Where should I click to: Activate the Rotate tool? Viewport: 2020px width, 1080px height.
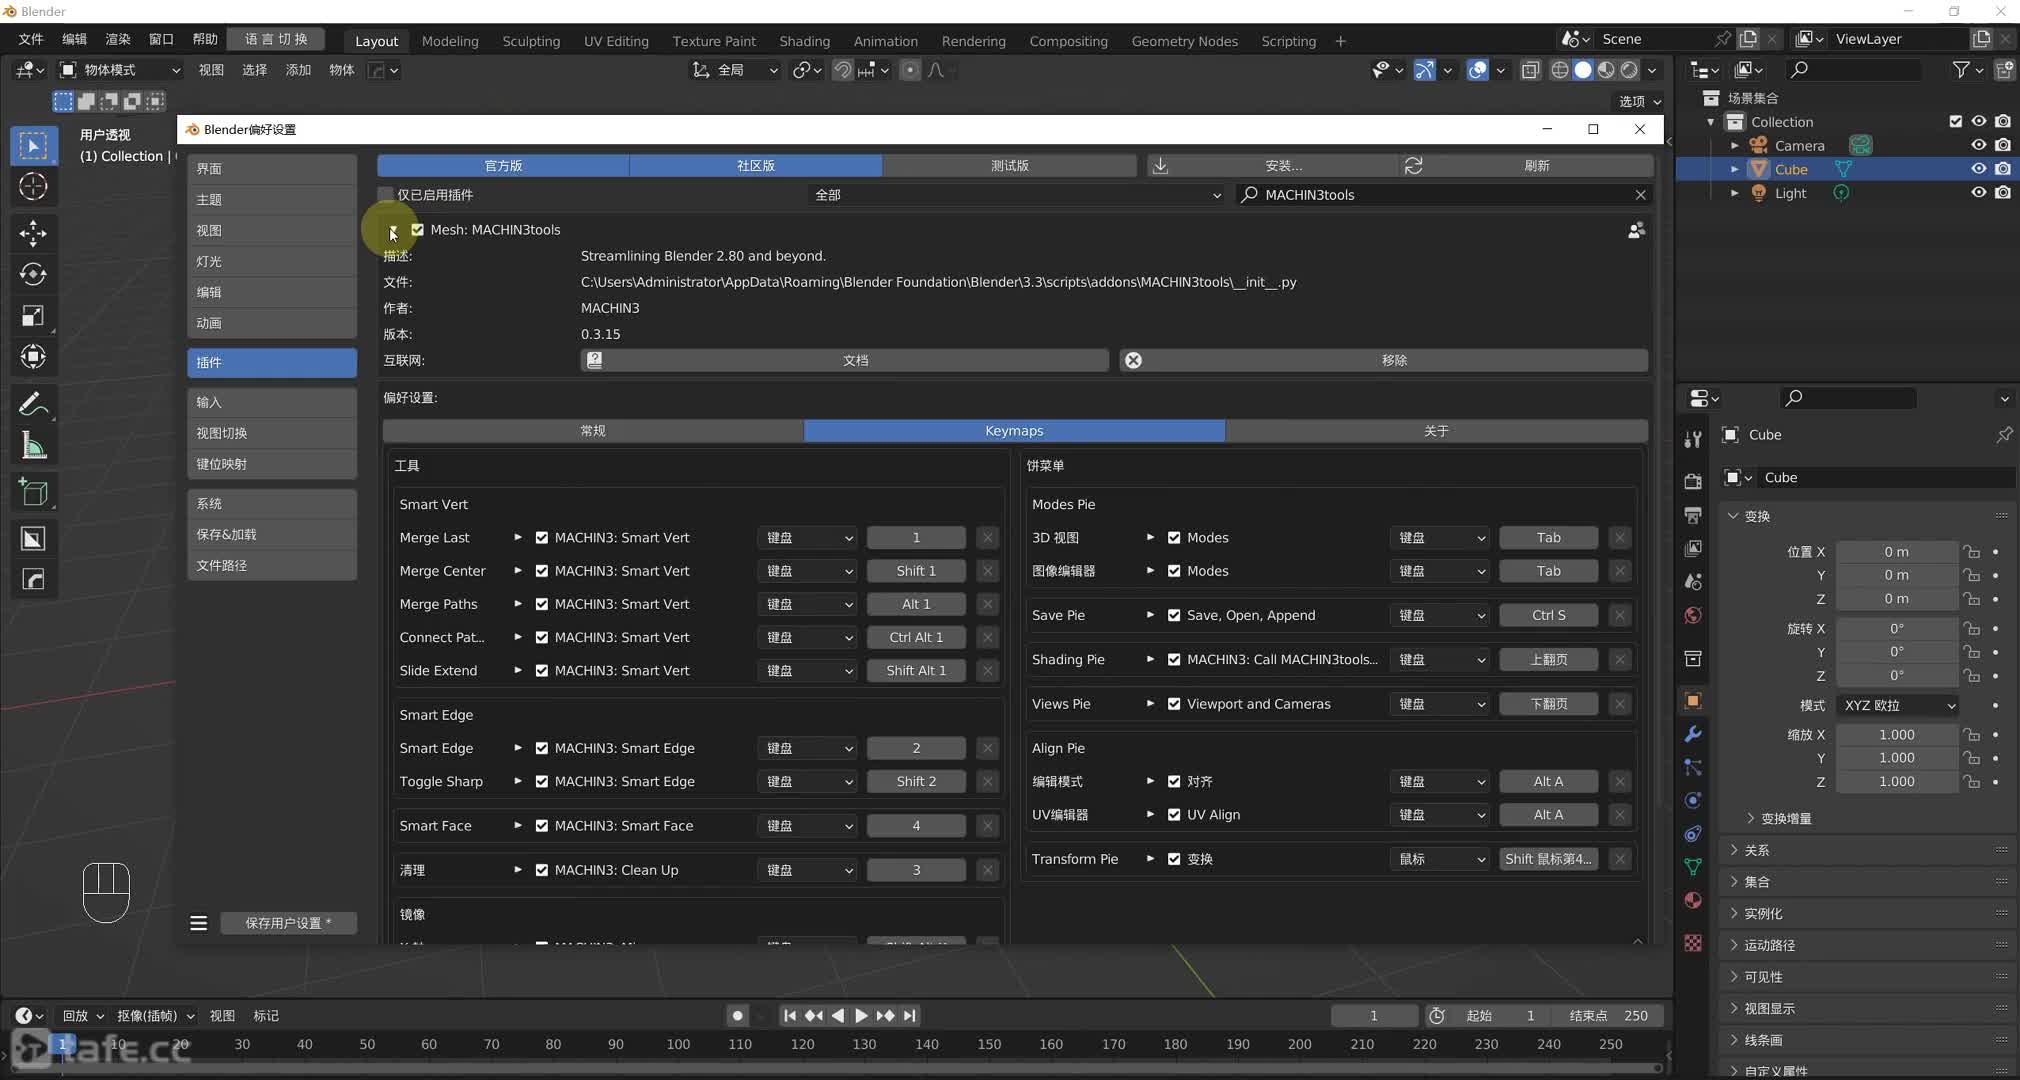pyautogui.click(x=33, y=274)
